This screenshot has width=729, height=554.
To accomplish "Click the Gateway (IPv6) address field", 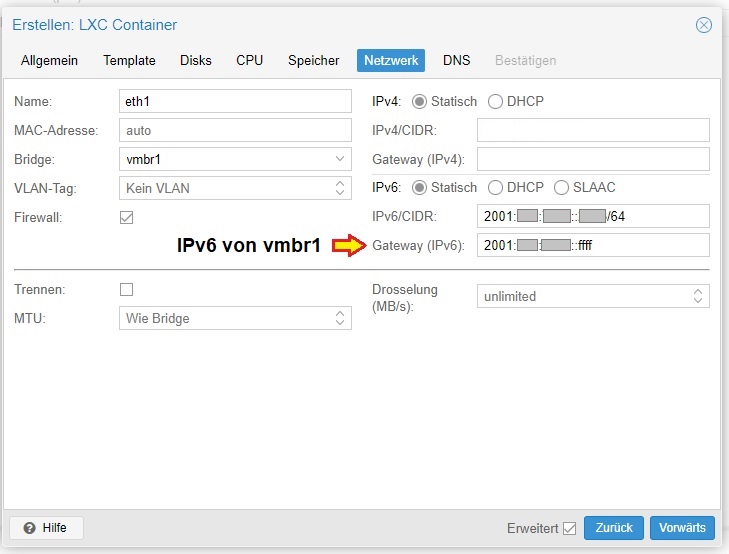I will pyautogui.click(x=592, y=245).
